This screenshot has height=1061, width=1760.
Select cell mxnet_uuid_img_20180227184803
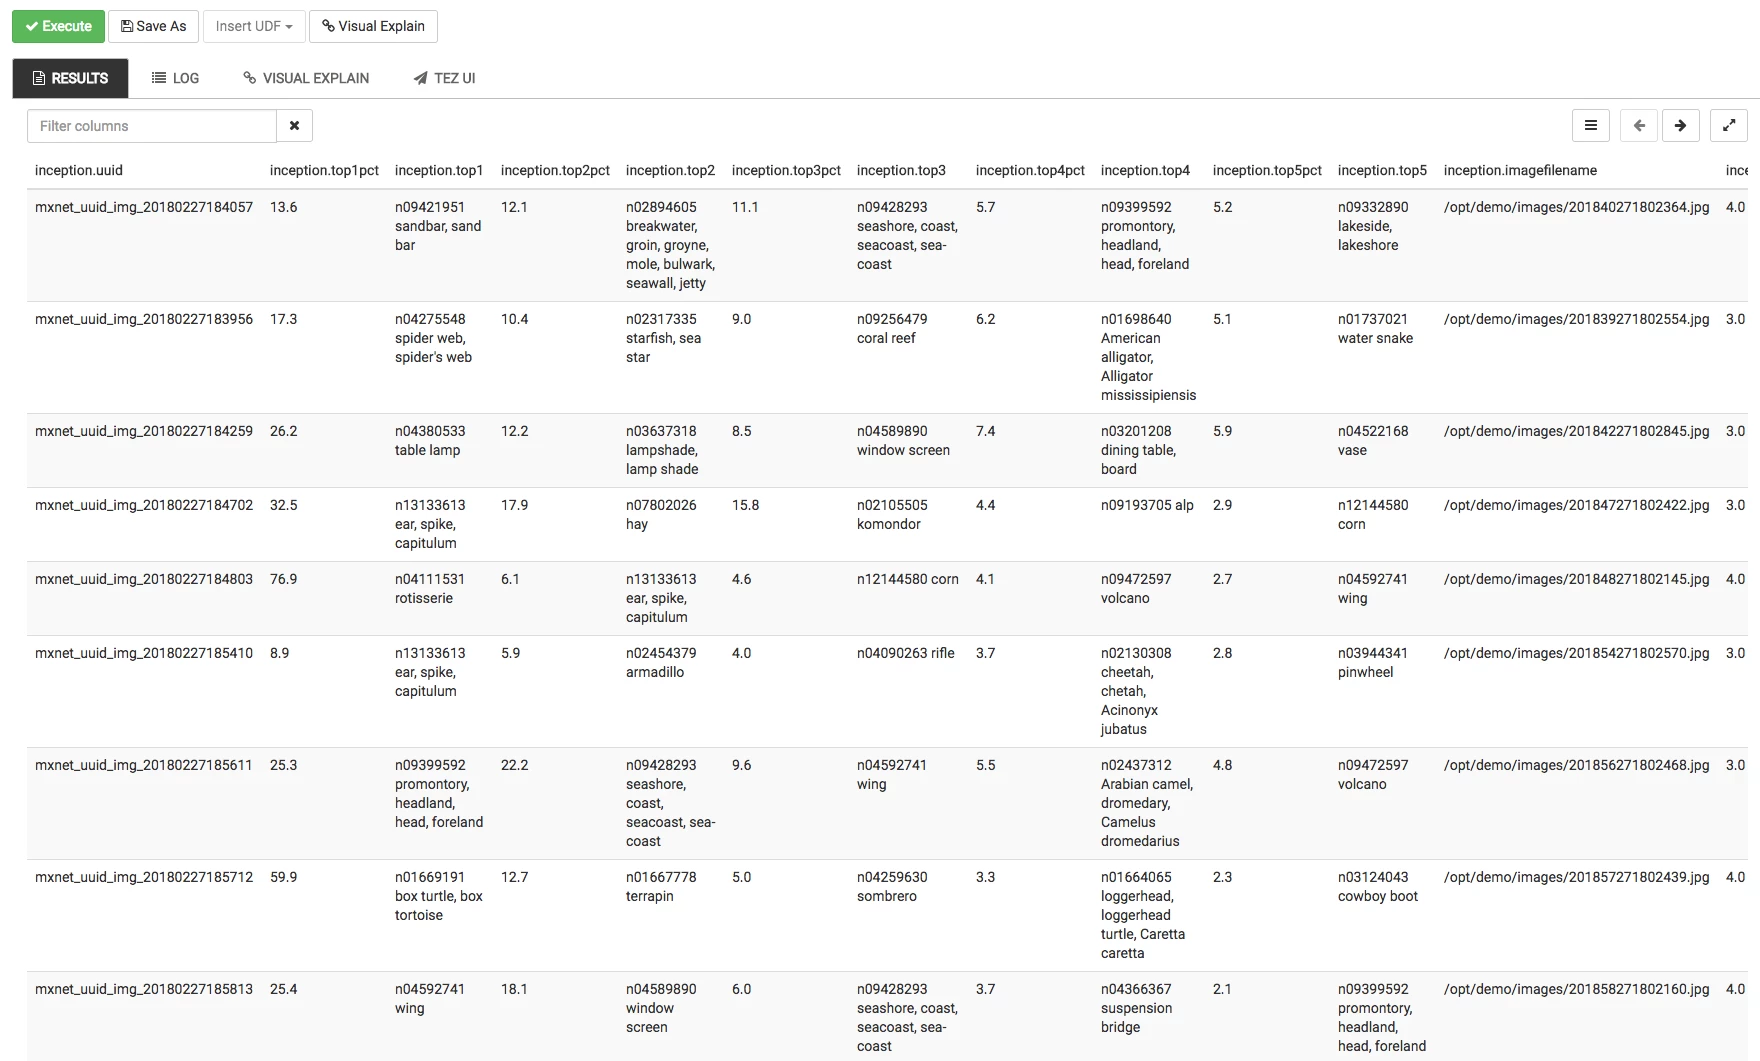point(144,579)
